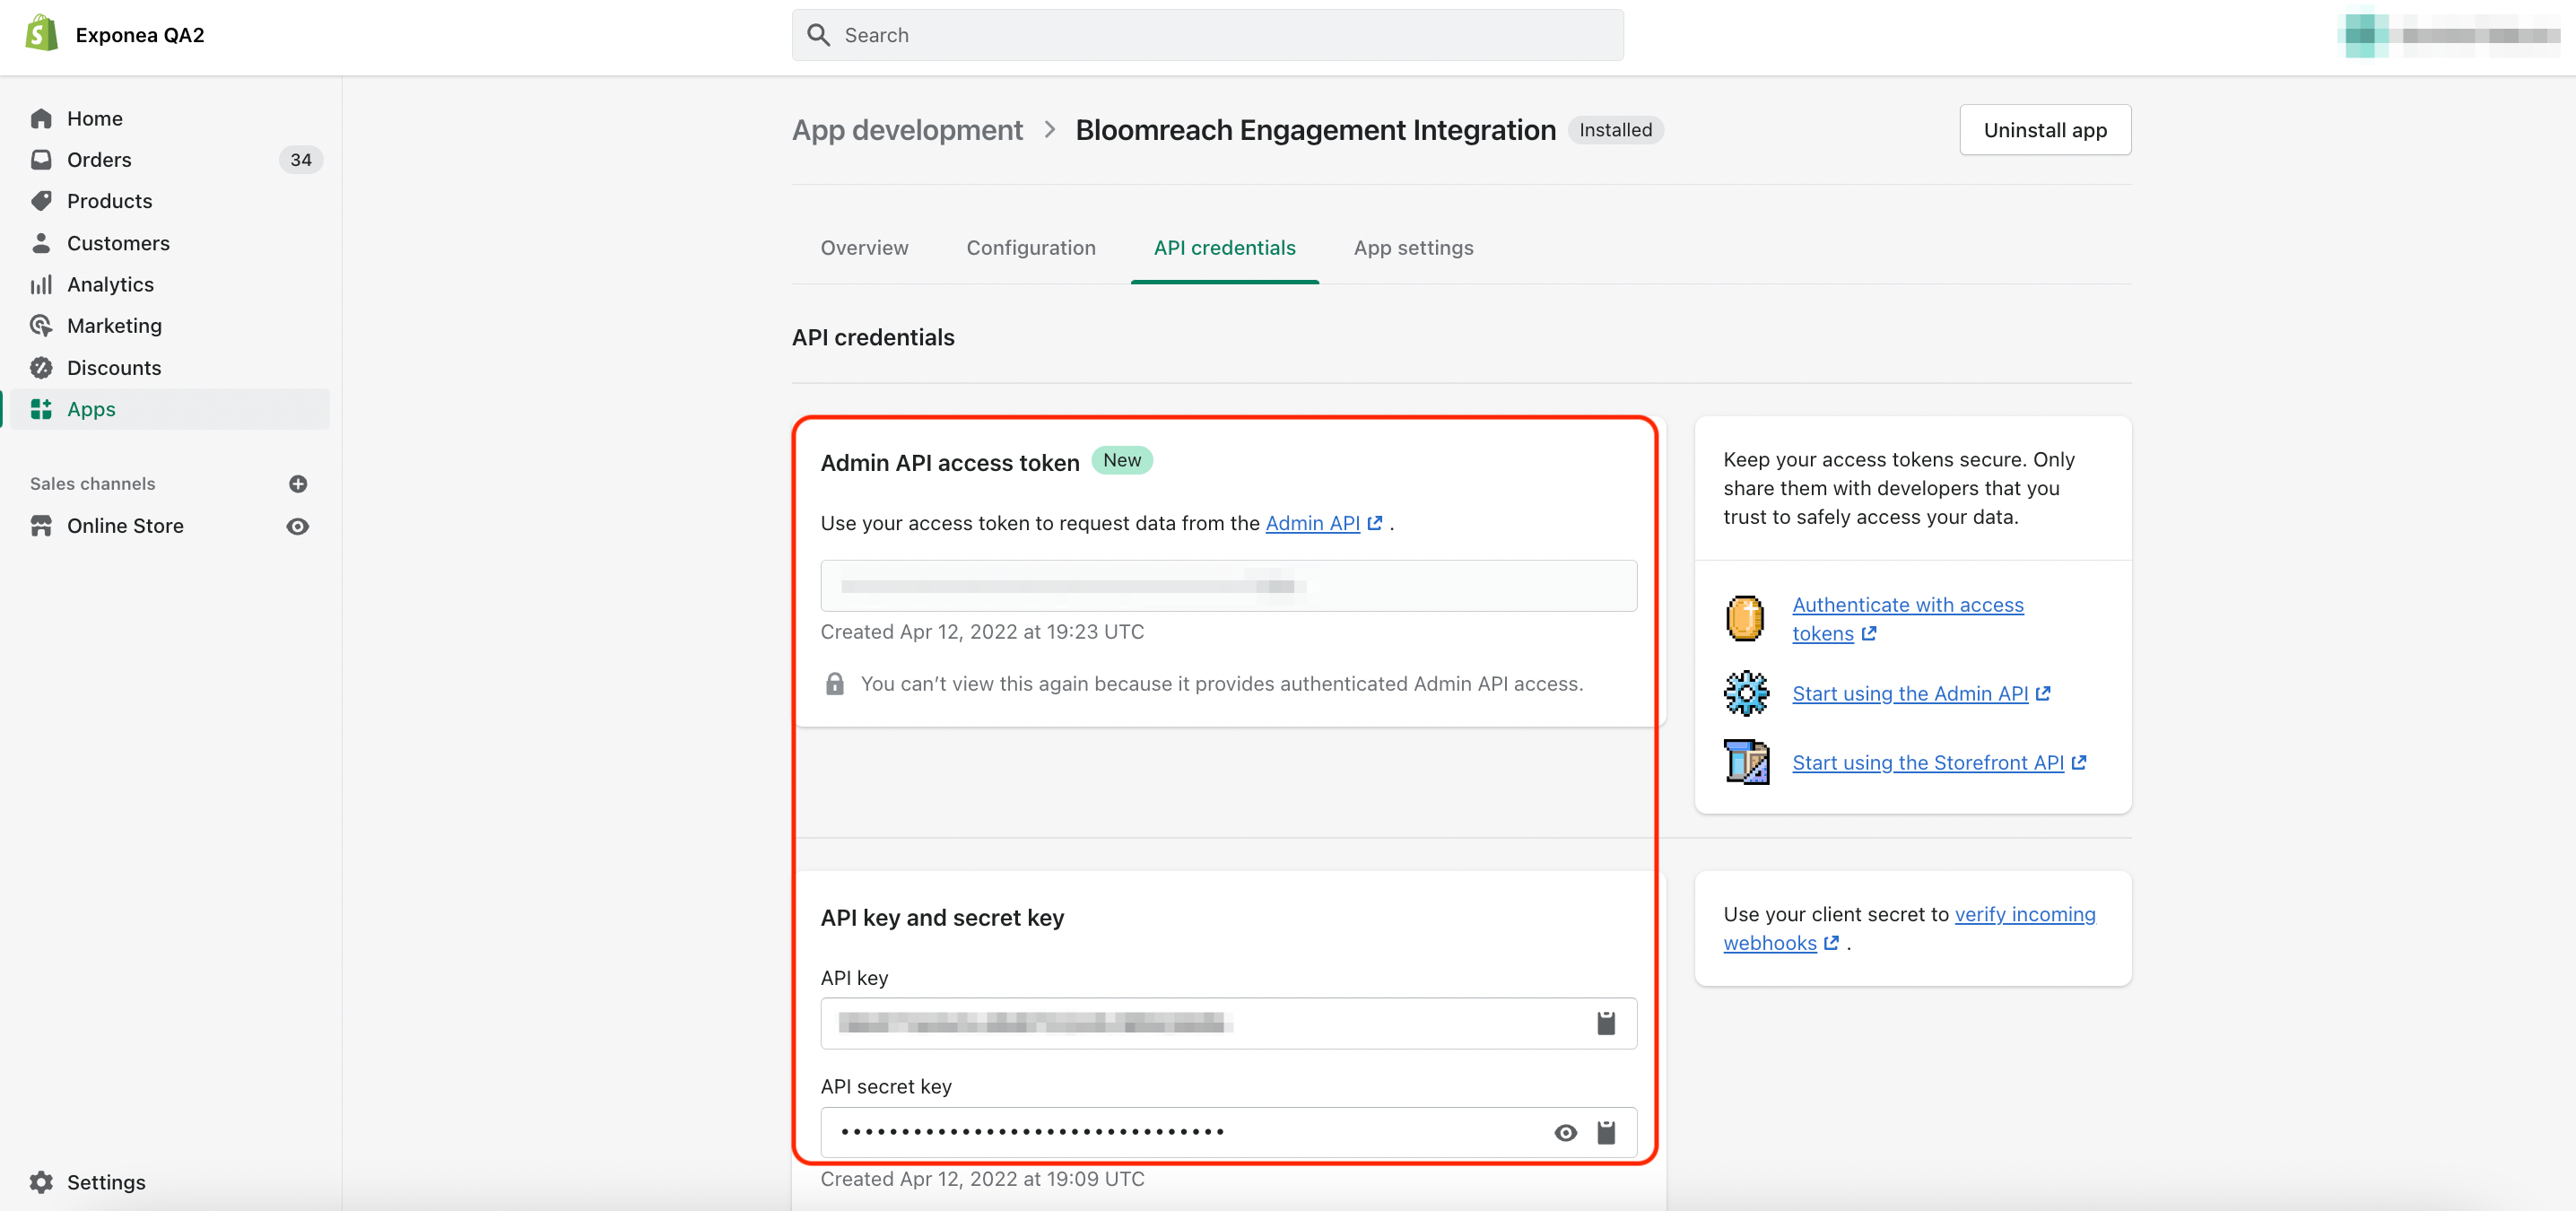Click the Admin API access token field

[1228, 586]
